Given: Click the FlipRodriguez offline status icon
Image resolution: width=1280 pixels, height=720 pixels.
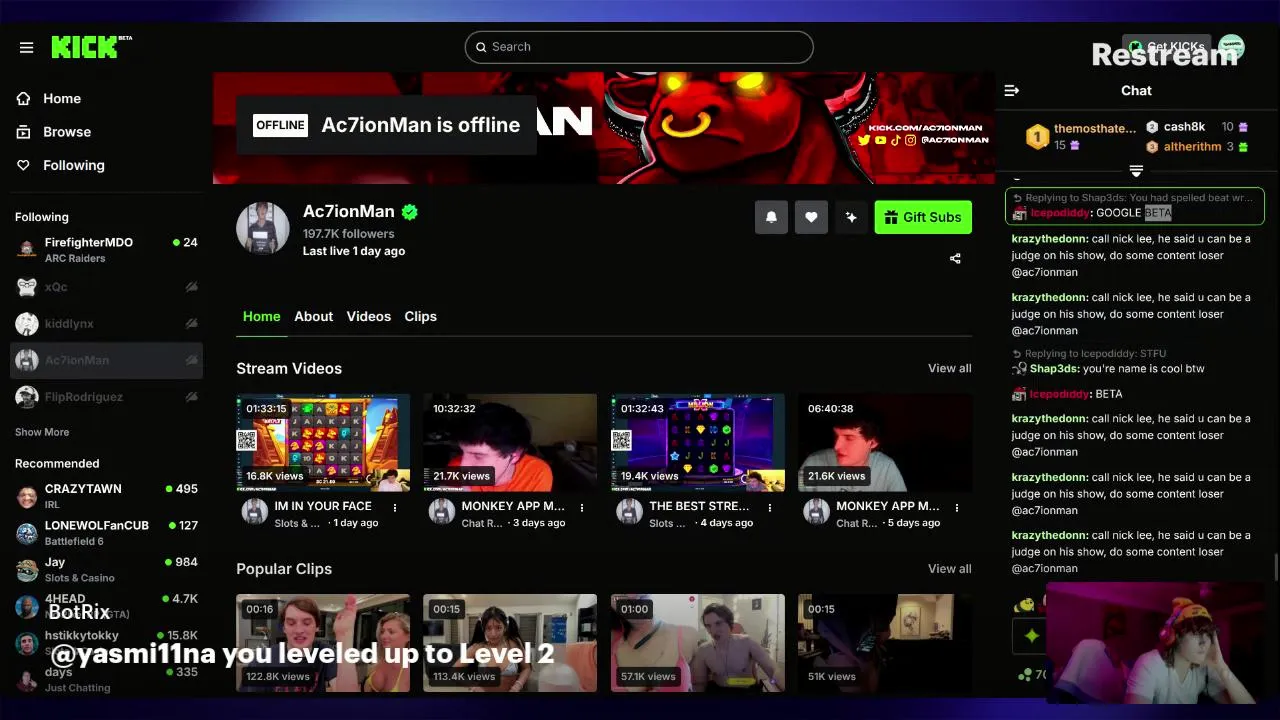Looking at the screenshot, I should tap(191, 397).
